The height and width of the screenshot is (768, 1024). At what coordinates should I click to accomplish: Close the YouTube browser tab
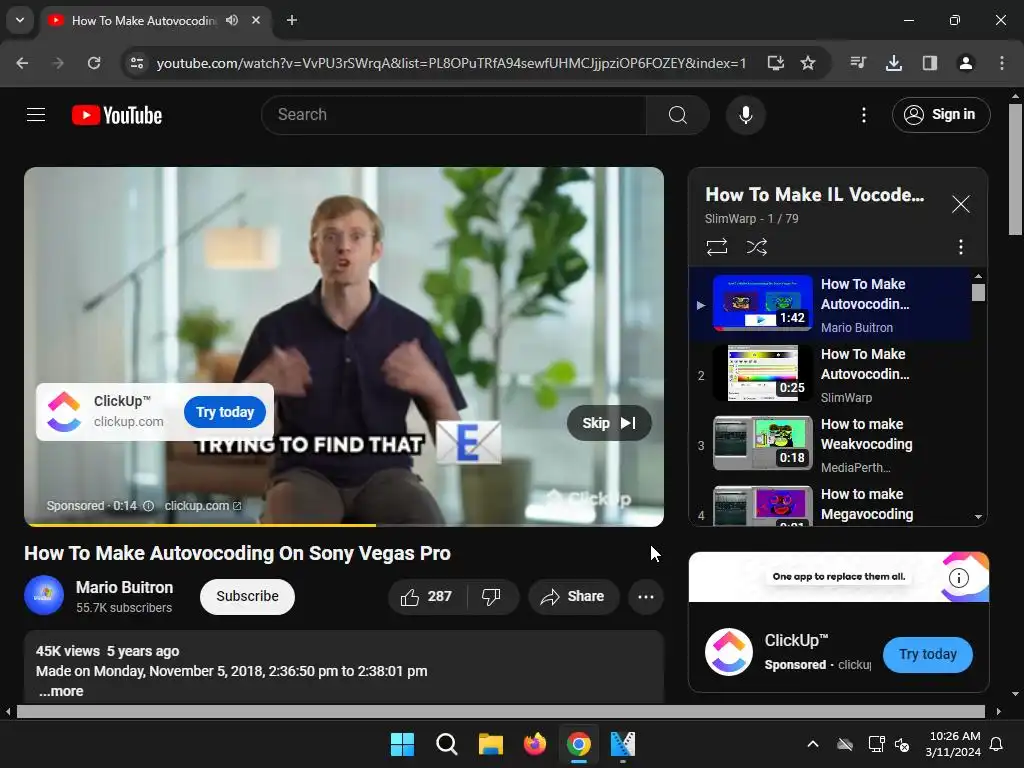pos(256,20)
